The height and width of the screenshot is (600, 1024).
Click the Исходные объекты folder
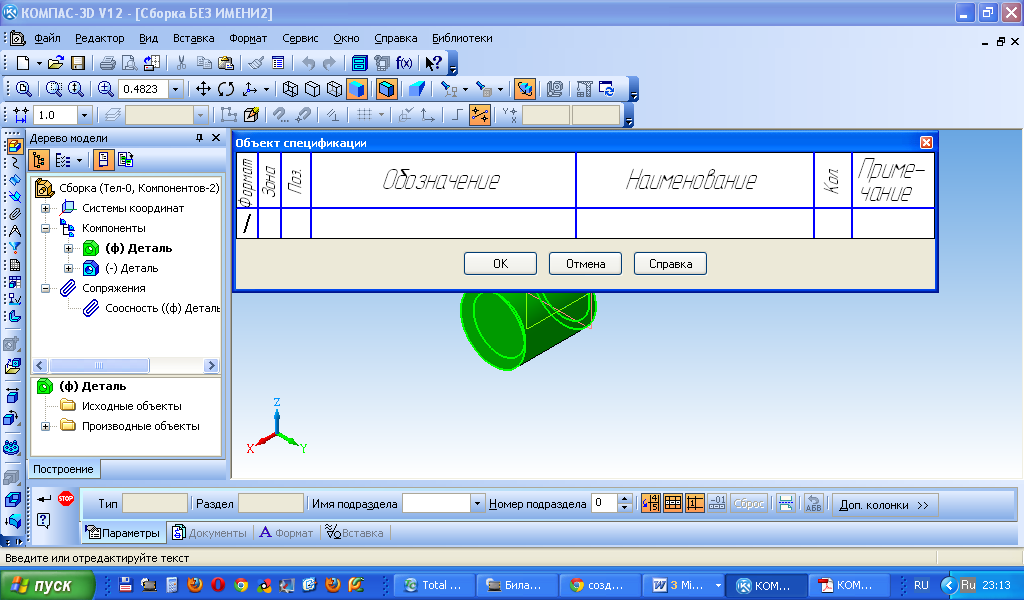click(x=131, y=406)
